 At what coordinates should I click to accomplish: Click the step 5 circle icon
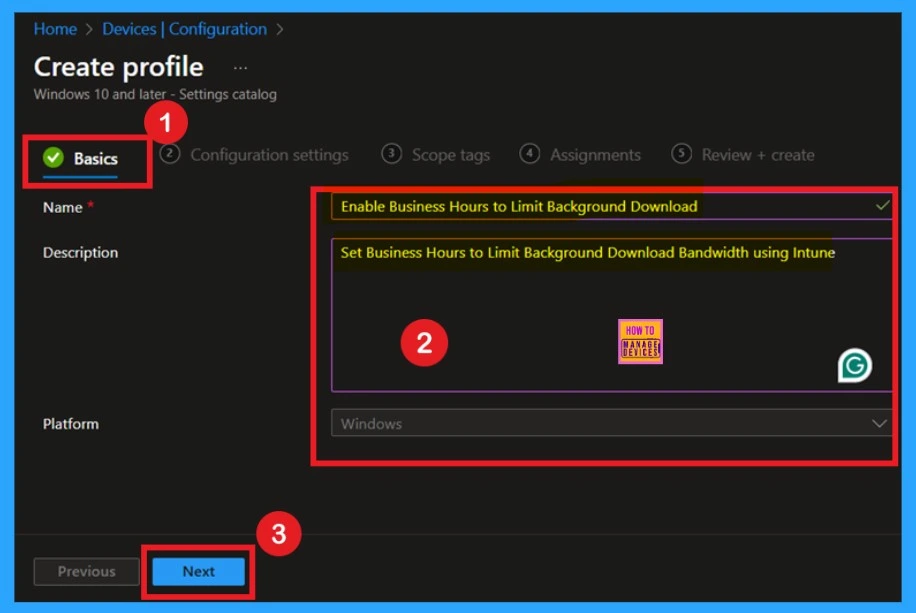tap(681, 154)
